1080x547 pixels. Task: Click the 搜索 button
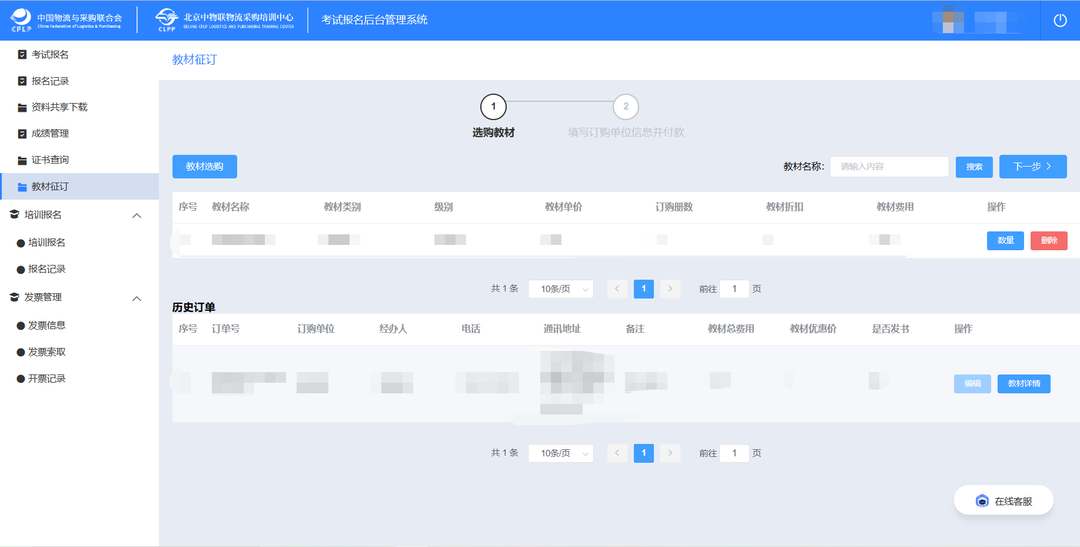coord(974,167)
